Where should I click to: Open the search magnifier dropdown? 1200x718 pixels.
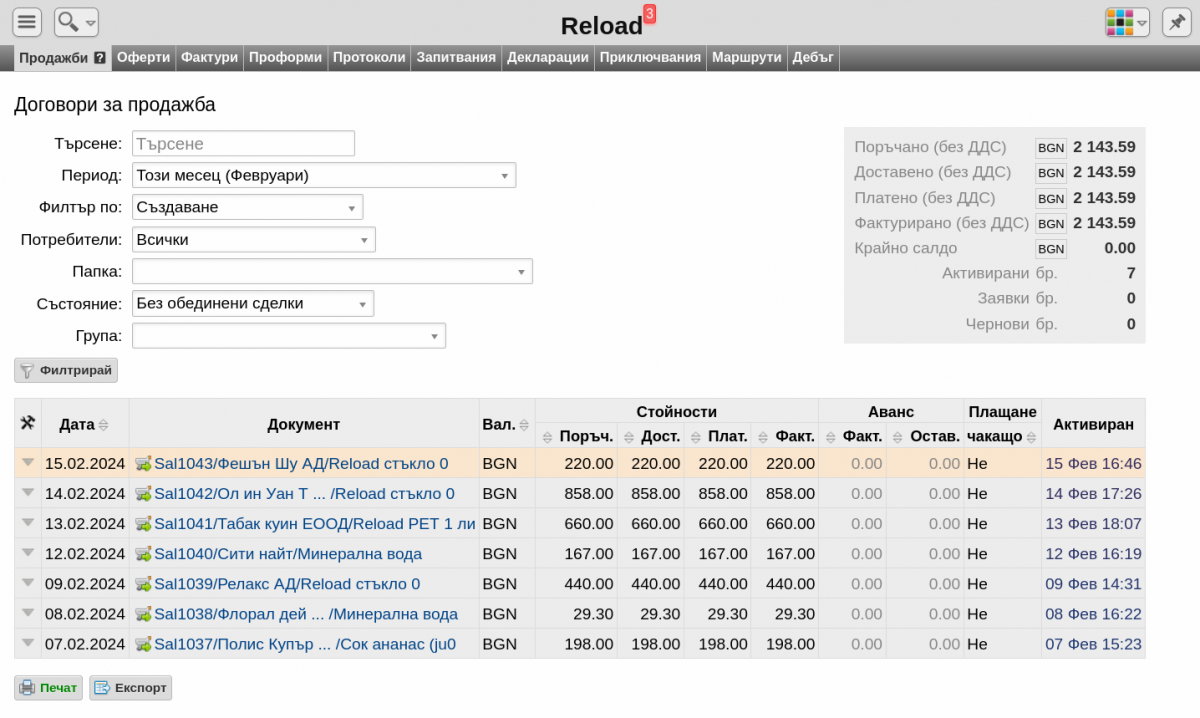pos(76,21)
